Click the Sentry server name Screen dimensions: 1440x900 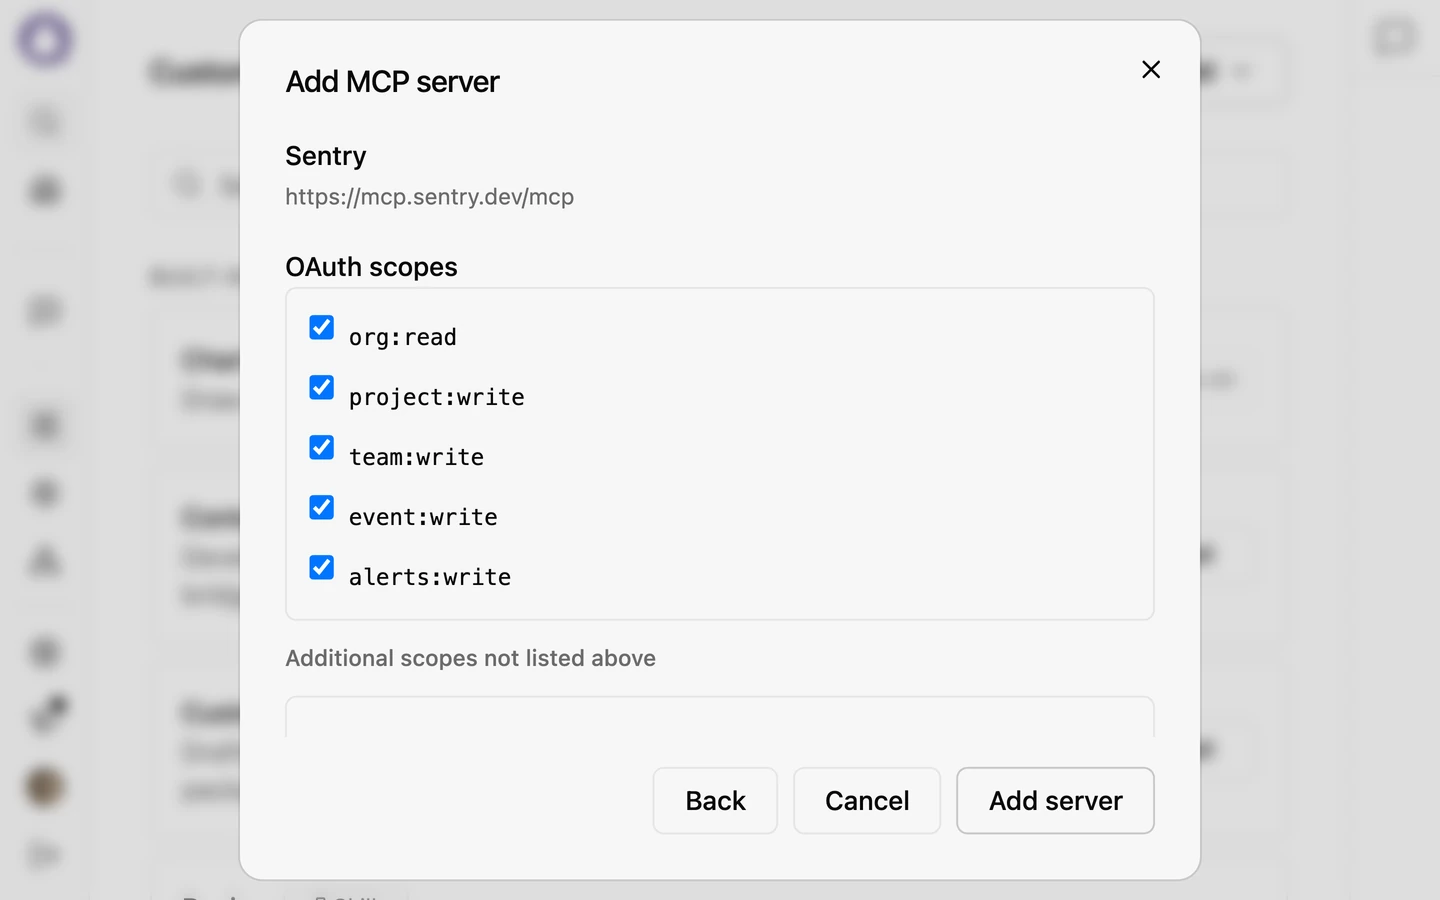326,156
